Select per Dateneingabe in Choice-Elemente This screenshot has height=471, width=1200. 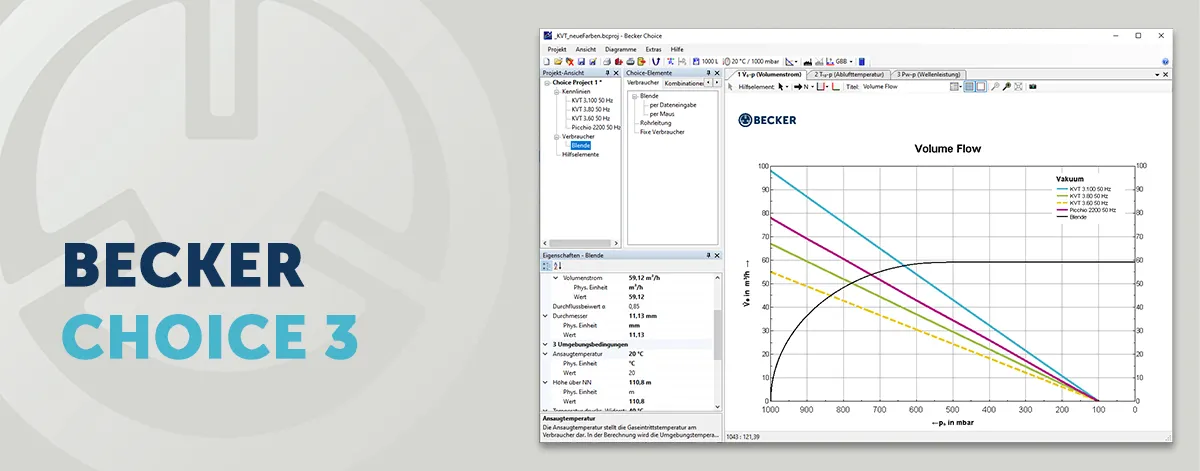click(x=673, y=104)
